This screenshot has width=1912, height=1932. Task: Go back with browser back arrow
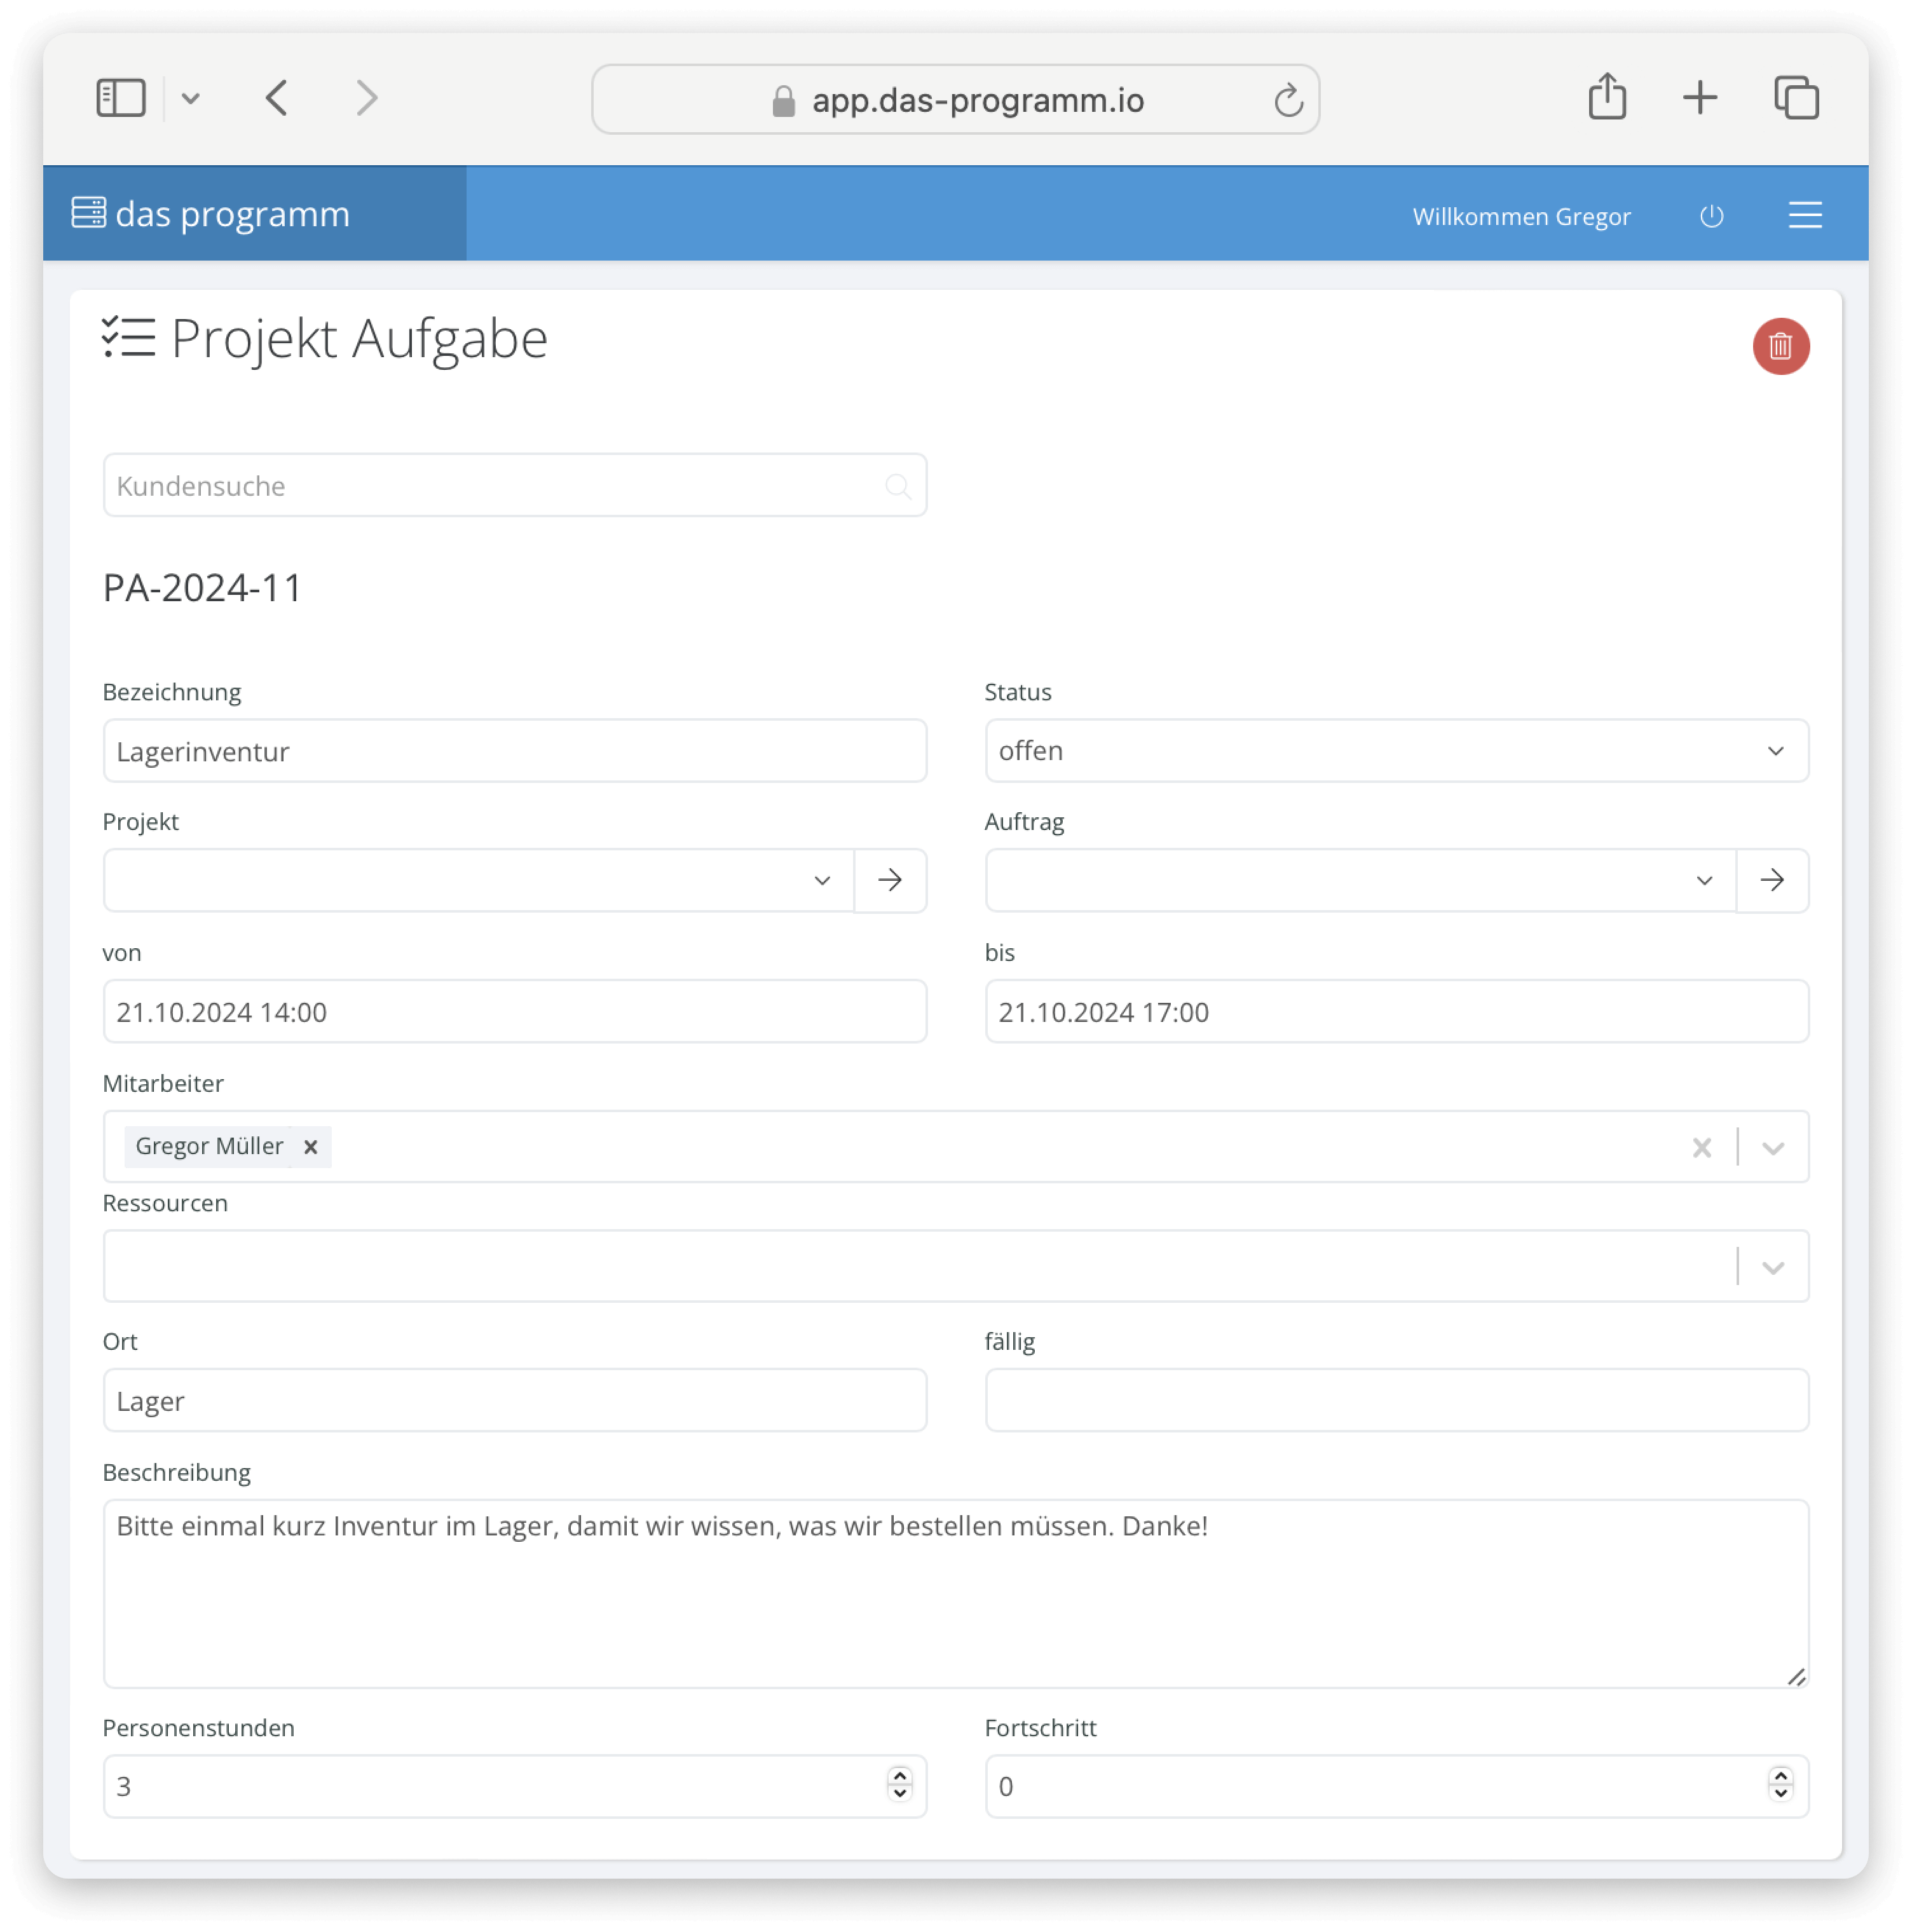pos(277,98)
